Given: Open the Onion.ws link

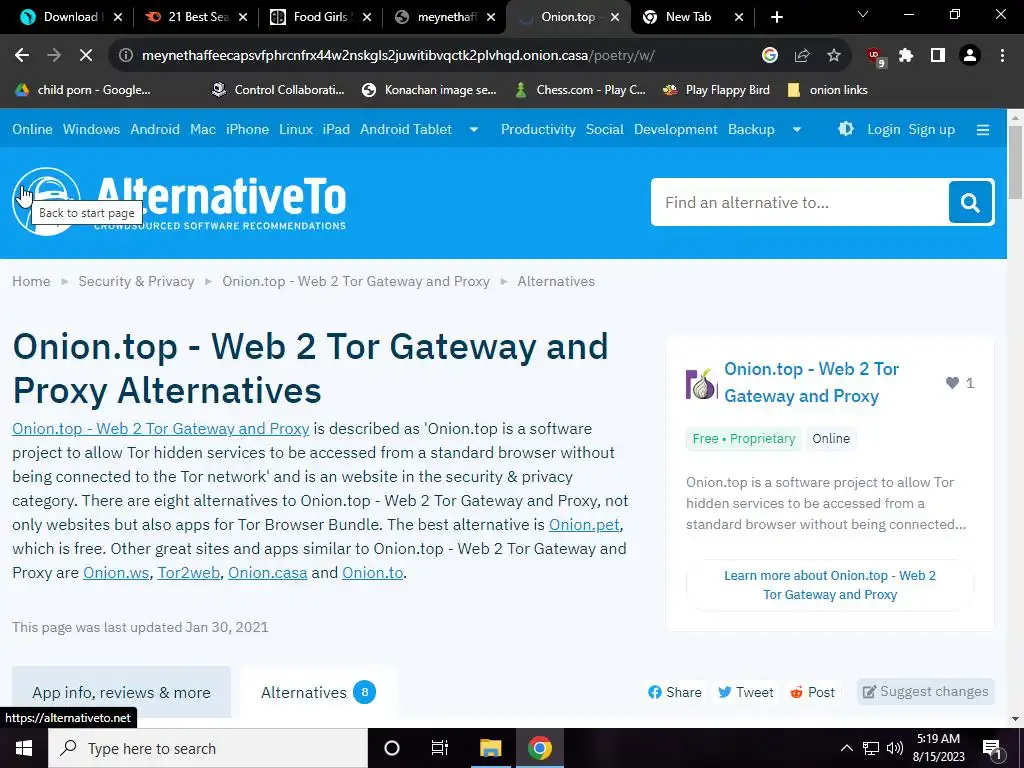Looking at the screenshot, I should click(116, 573).
